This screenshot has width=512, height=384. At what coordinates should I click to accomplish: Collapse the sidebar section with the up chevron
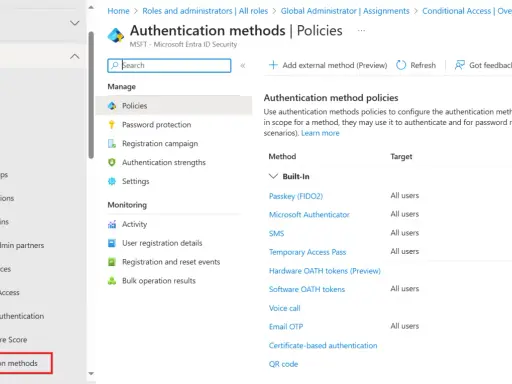75,56
